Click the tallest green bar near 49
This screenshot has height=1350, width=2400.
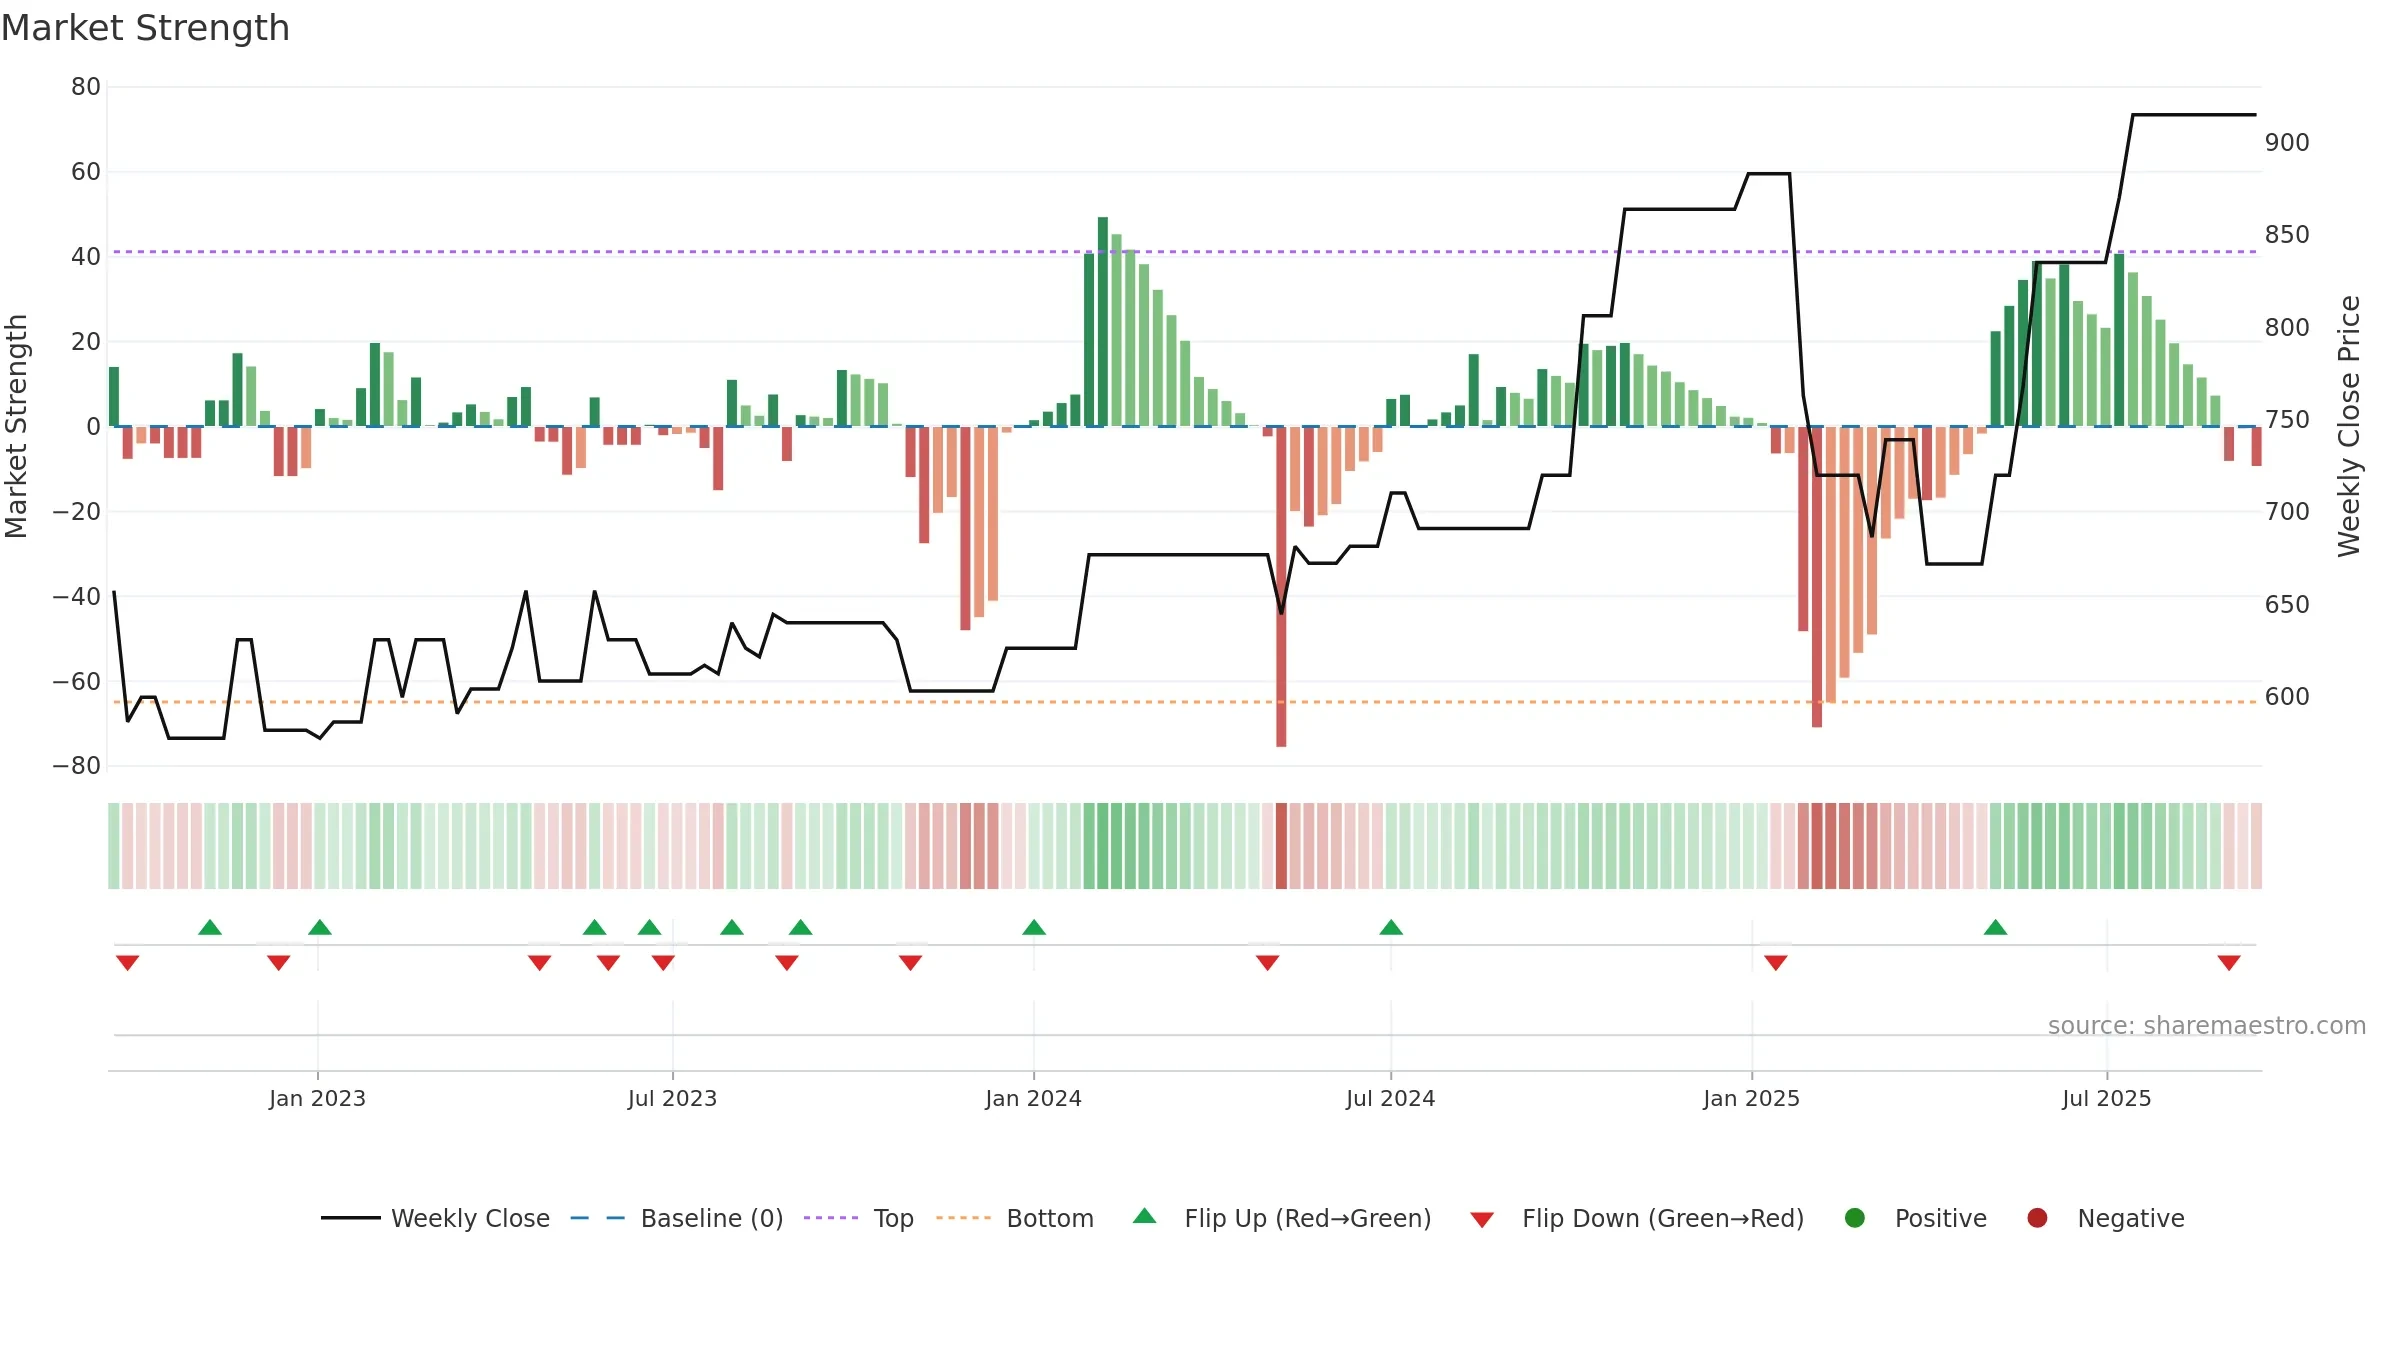click(x=1103, y=321)
